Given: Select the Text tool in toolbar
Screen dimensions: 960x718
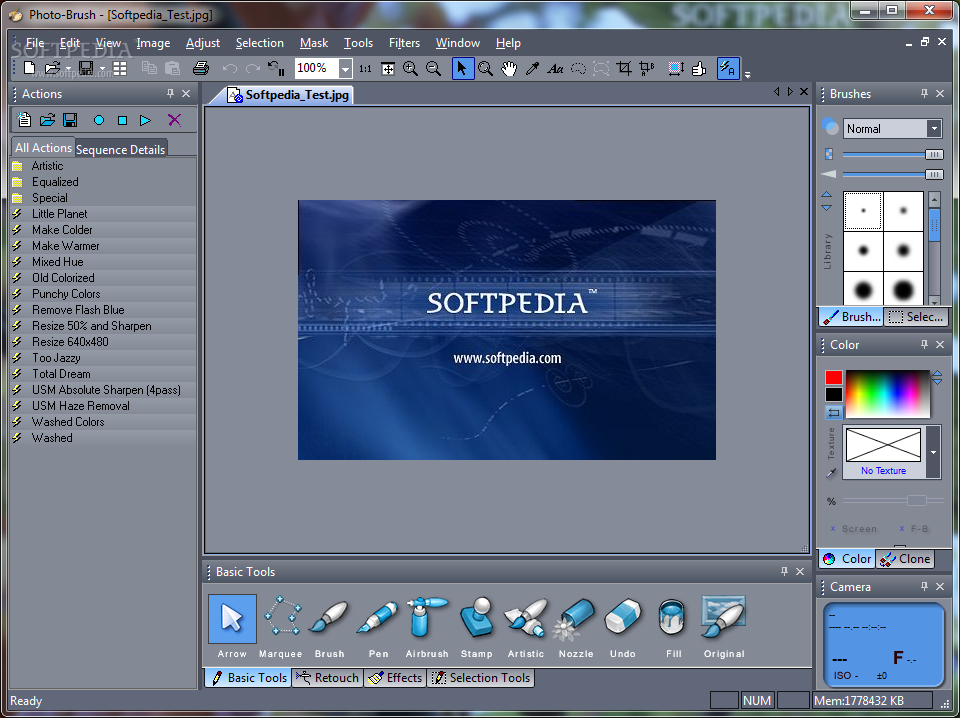Looking at the screenshot, I should (x=555, y=69).
